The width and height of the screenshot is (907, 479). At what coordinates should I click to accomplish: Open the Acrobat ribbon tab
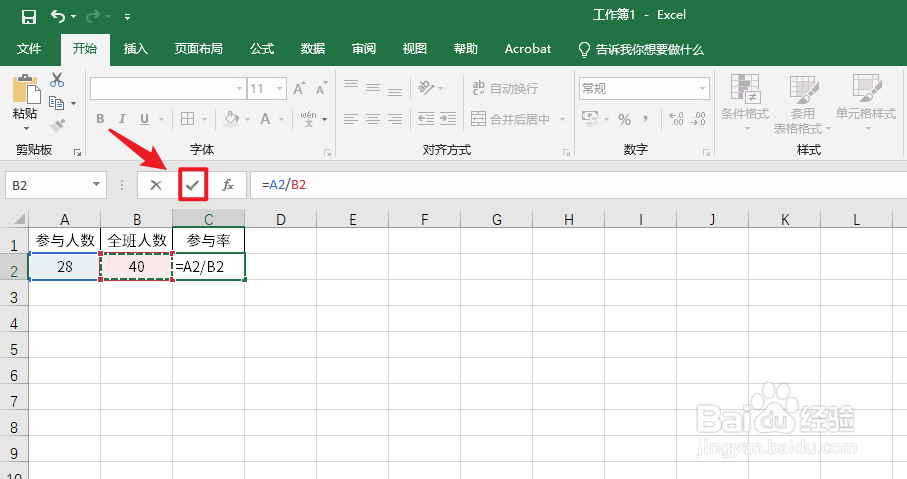[528, 49]
